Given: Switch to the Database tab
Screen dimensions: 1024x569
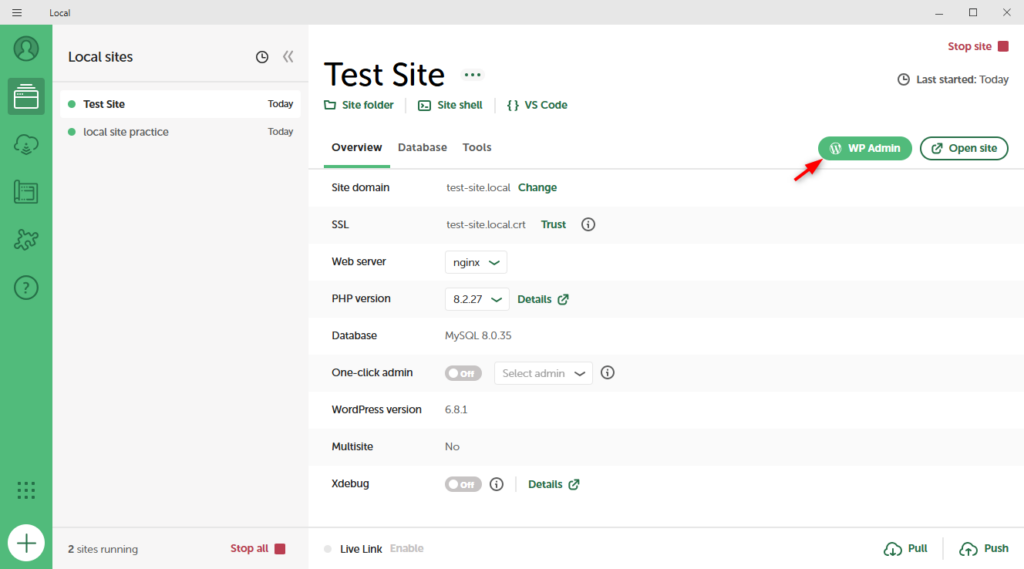Looking at the screenshot, I should (x=423, y=148).
